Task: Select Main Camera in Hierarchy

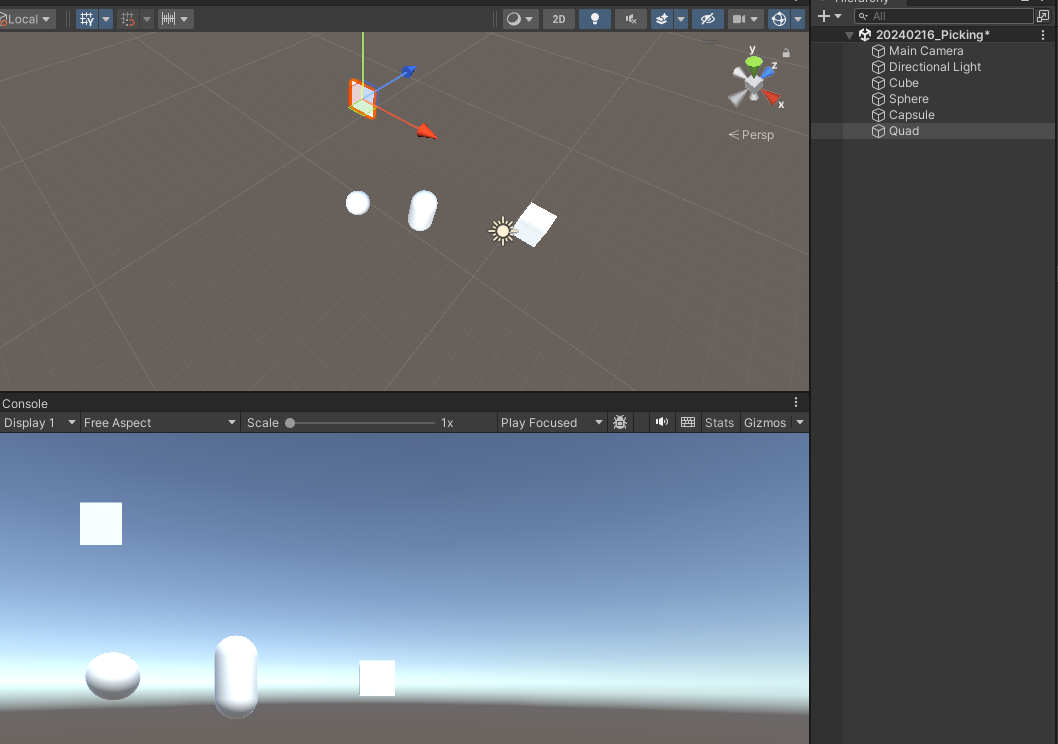Action: pyautogui.click(x=926, y=51)
